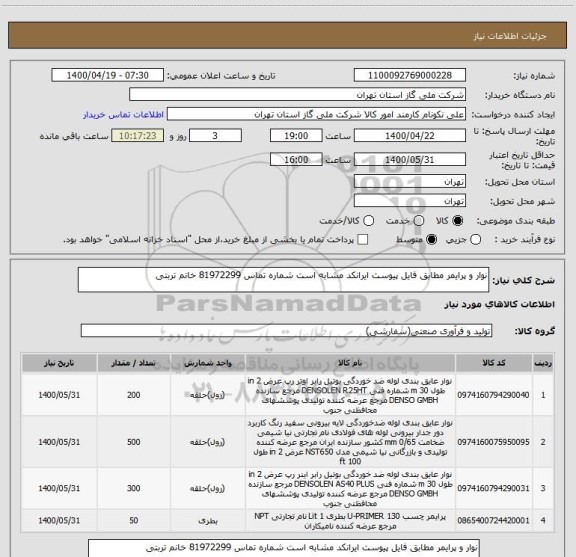This screenshot has width=576, height=557.
Task: Click the شرح کلی نیاز description box
Action: [x=283, y=280]
